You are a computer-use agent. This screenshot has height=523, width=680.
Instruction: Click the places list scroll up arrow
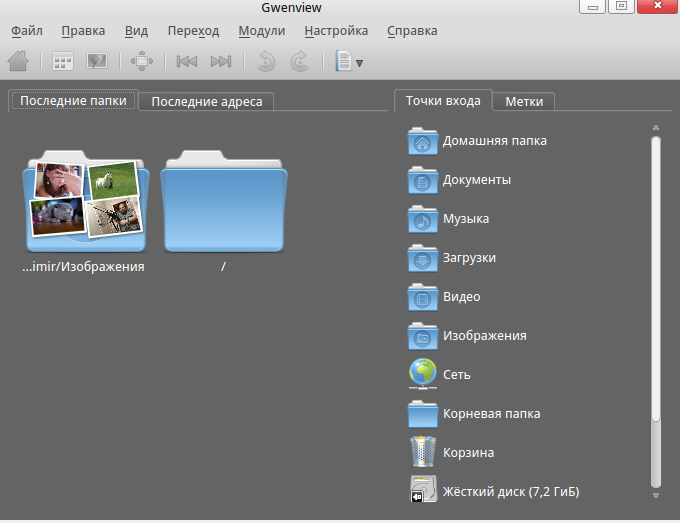coord(656,127)
